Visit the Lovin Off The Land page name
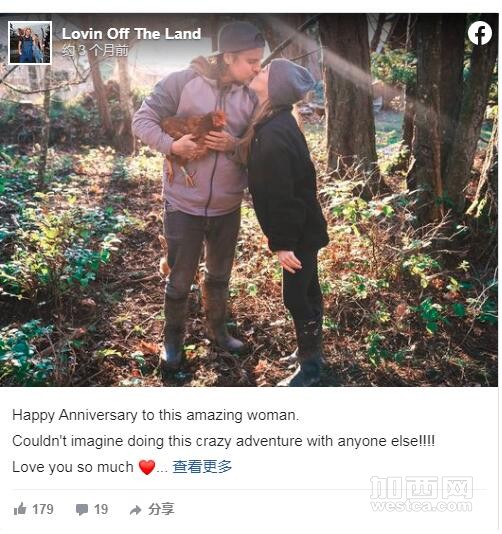 click(131, 34)
